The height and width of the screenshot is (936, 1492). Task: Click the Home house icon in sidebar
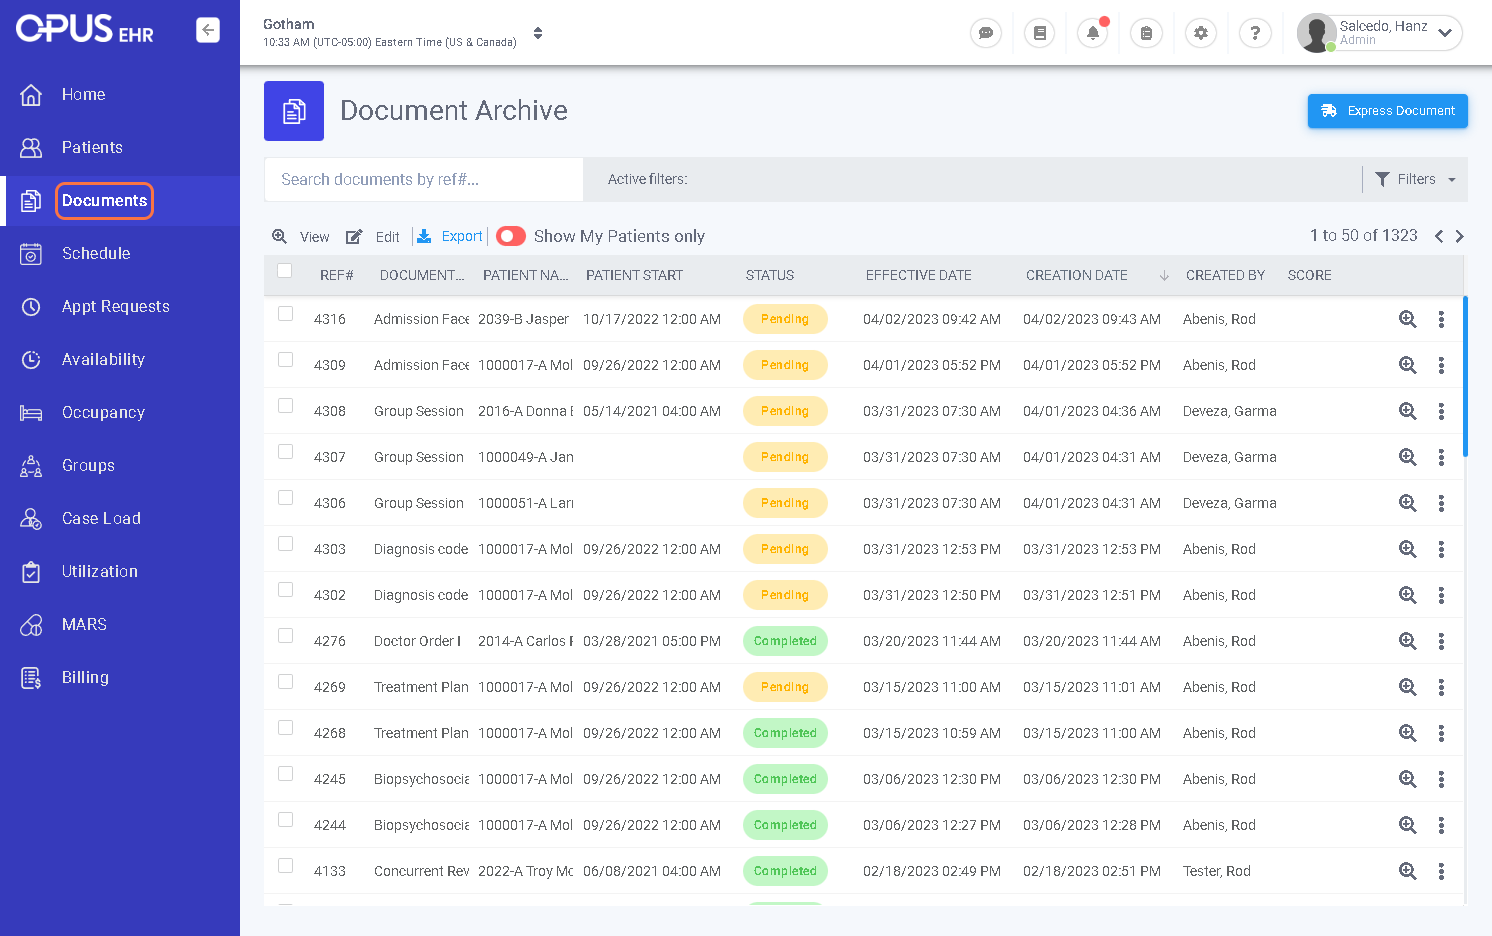click(31, 94)
